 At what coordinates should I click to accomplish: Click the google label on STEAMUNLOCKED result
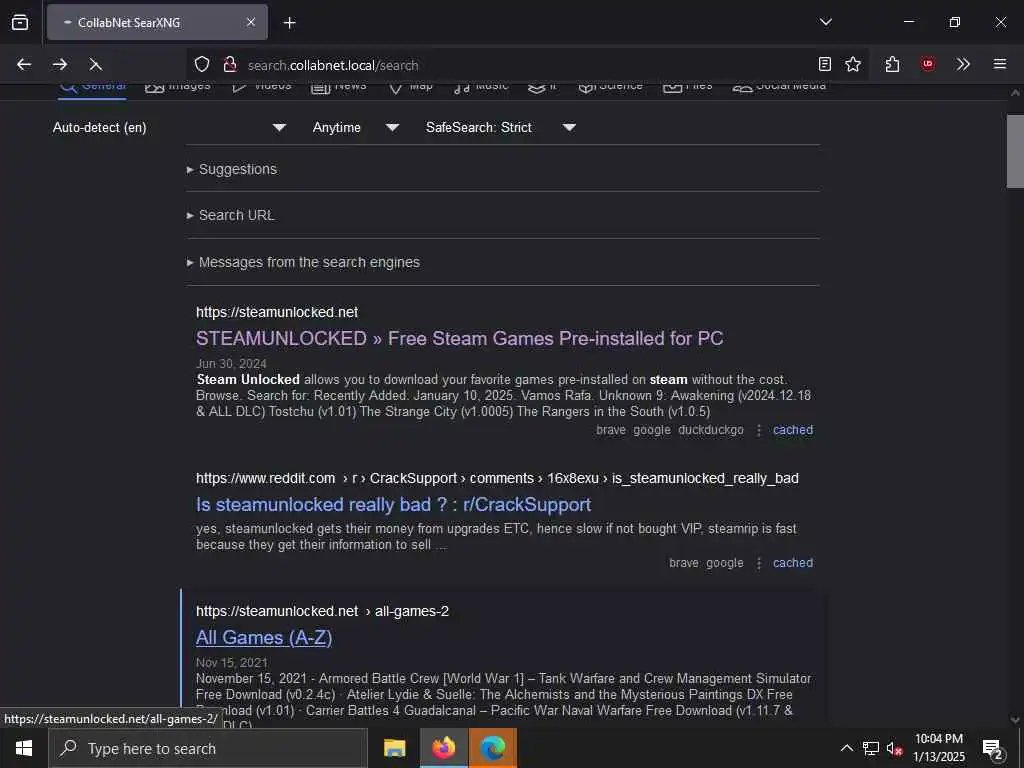[x=652, y=430]
